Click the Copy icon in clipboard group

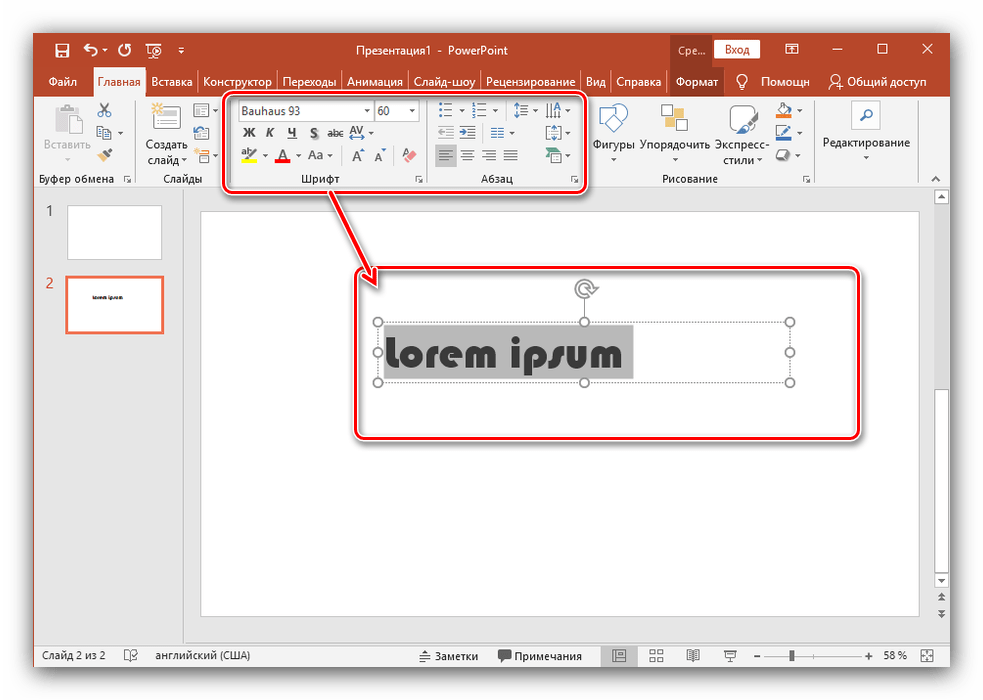(103, 133)
